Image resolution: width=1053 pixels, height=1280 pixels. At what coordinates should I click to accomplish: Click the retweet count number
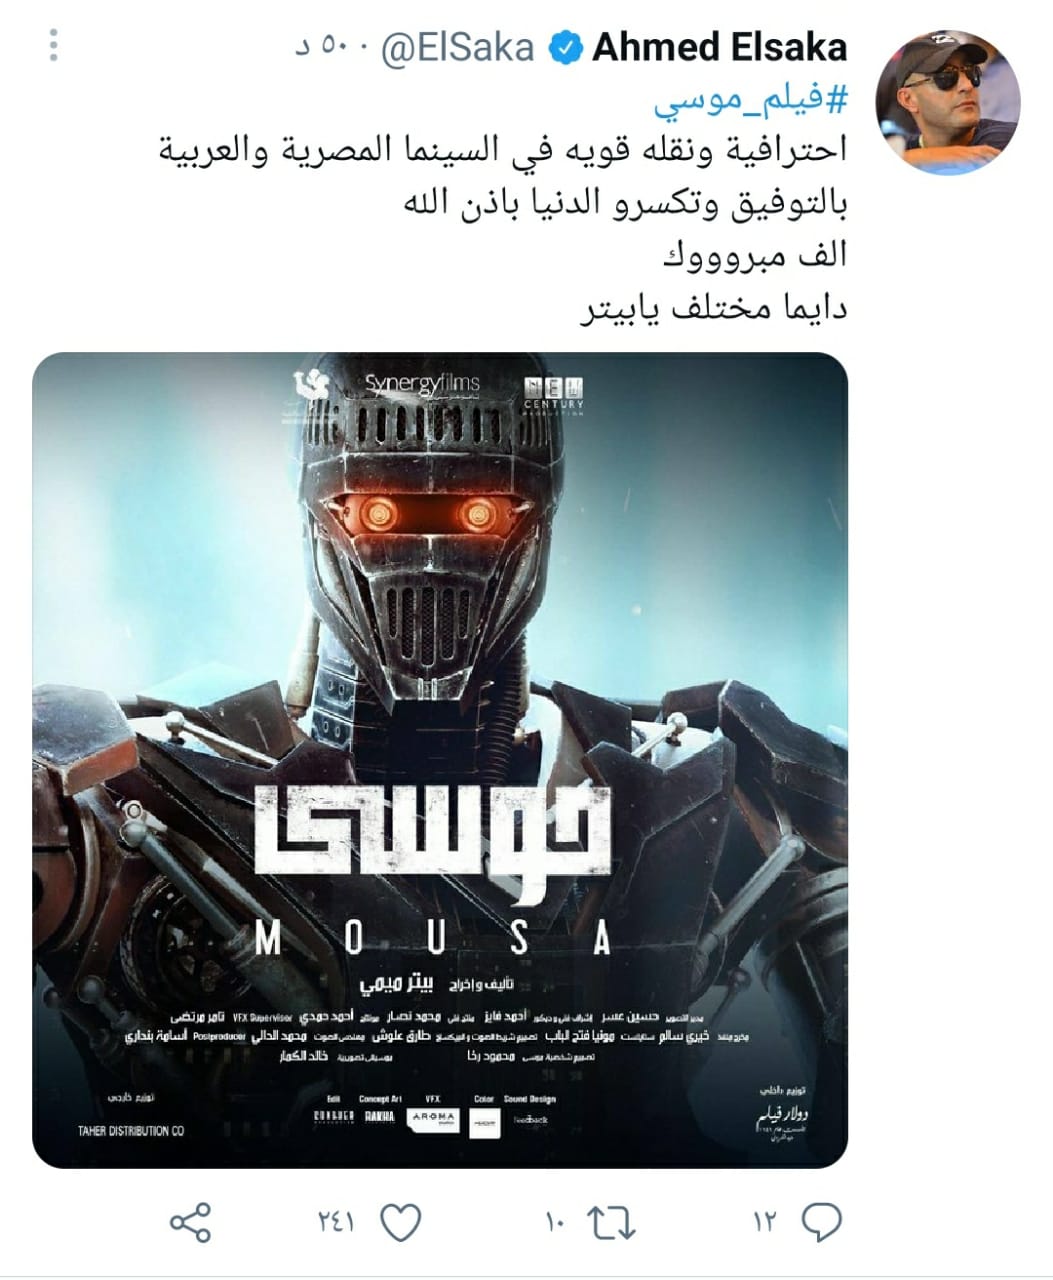[555, 1222]
